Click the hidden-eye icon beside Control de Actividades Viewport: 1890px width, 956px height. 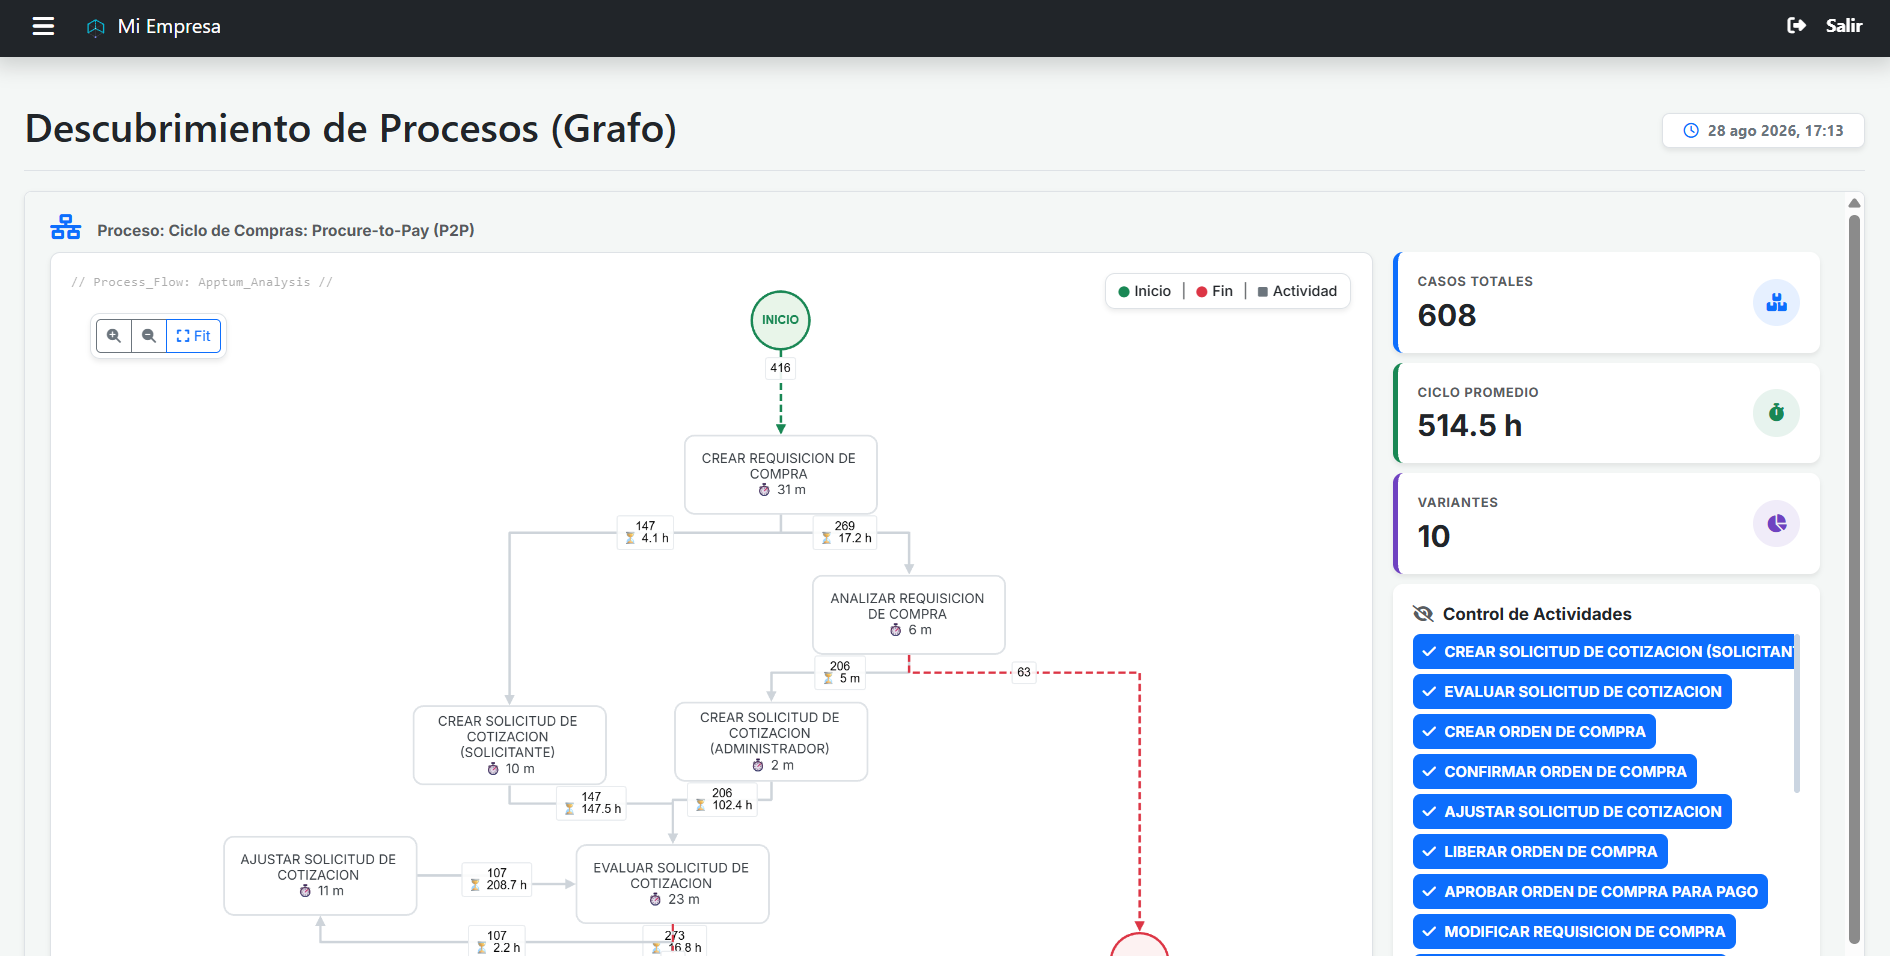click(1423, 614)
